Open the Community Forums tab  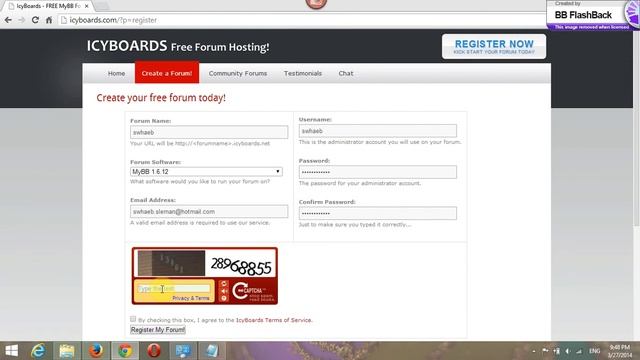coord(238,73)
